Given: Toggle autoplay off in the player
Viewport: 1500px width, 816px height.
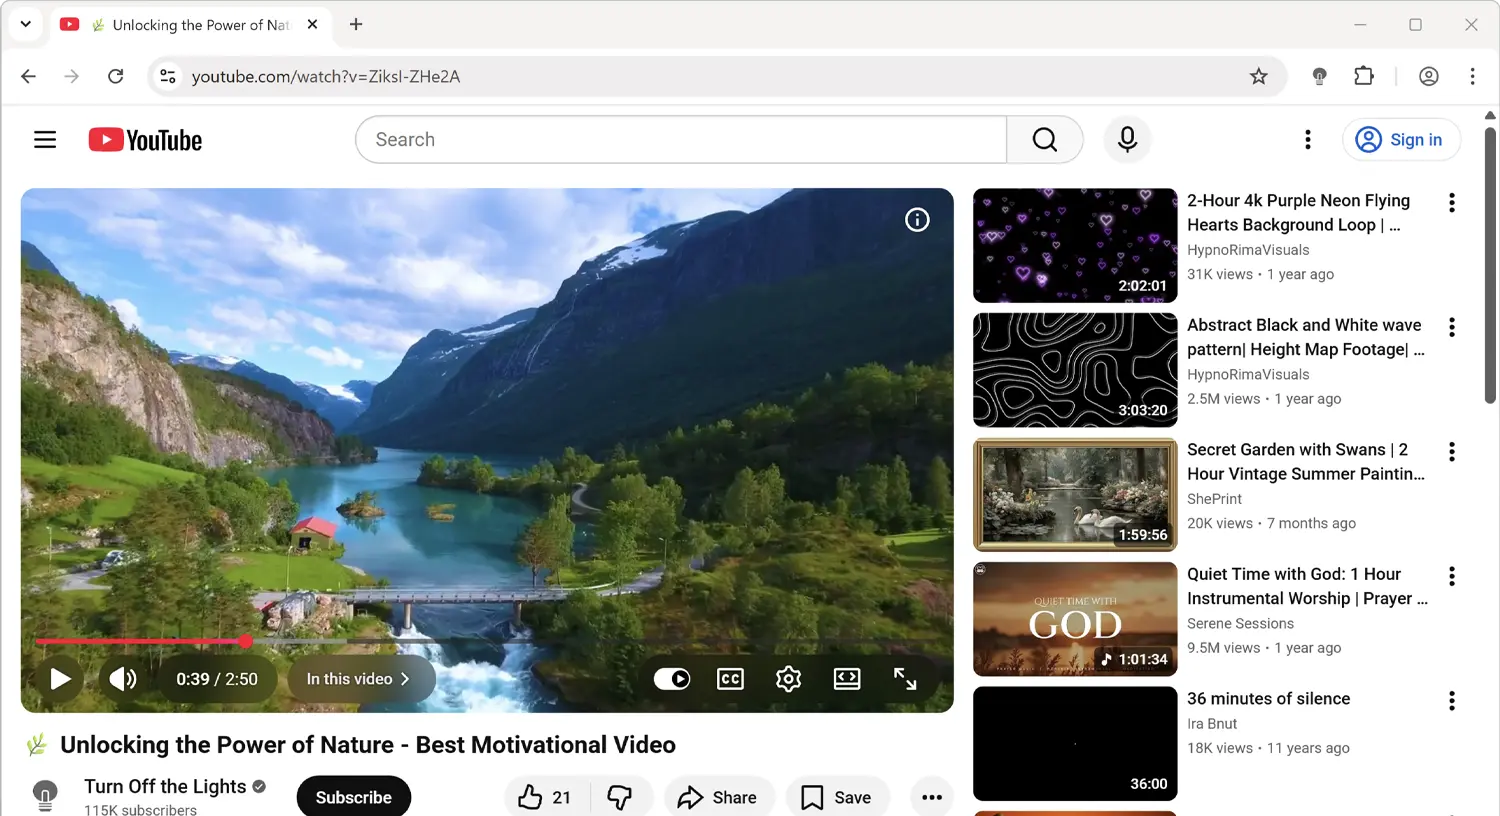Looking at the screenshot, I should click(x=671, y=678).
